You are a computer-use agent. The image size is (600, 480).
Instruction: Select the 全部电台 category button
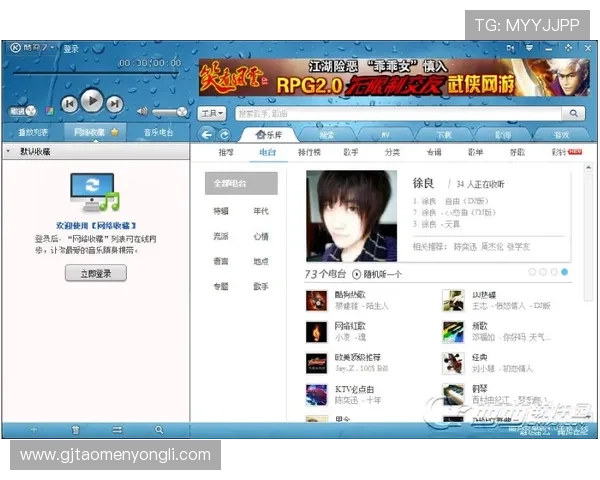(x=241, y=183)
